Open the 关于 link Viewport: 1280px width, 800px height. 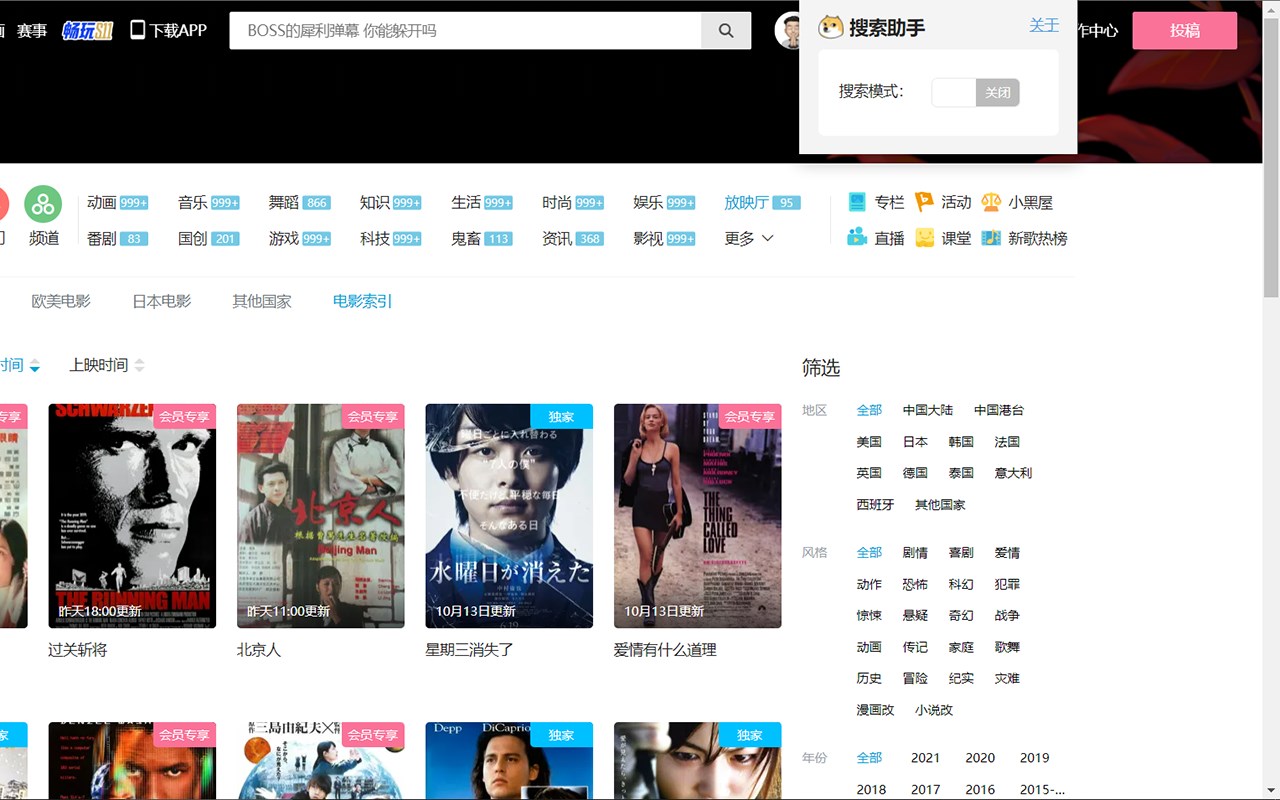(1044, 25)
